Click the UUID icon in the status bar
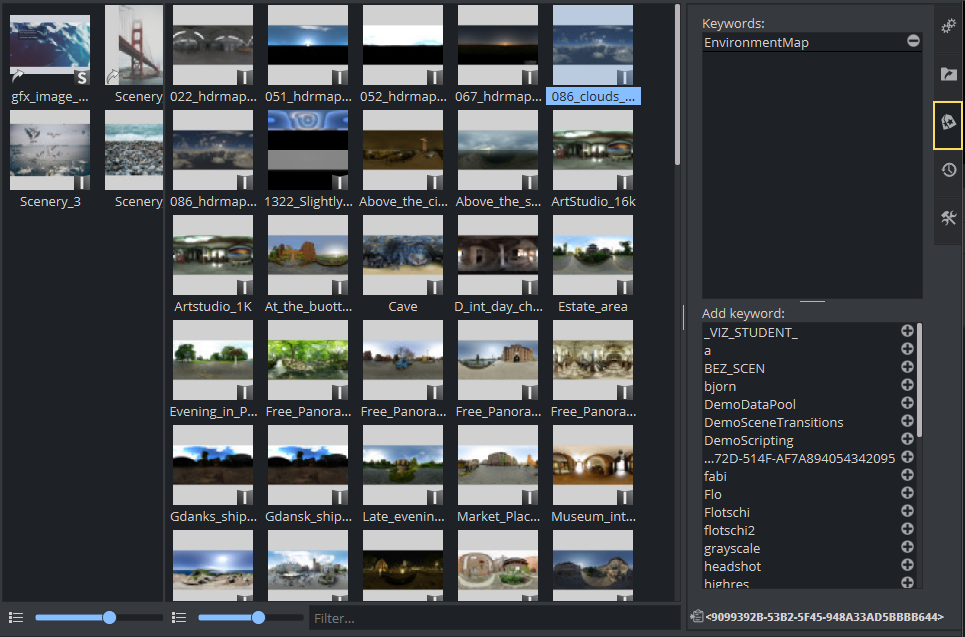Viewport: 965px width, 637px height. [696, 617]
